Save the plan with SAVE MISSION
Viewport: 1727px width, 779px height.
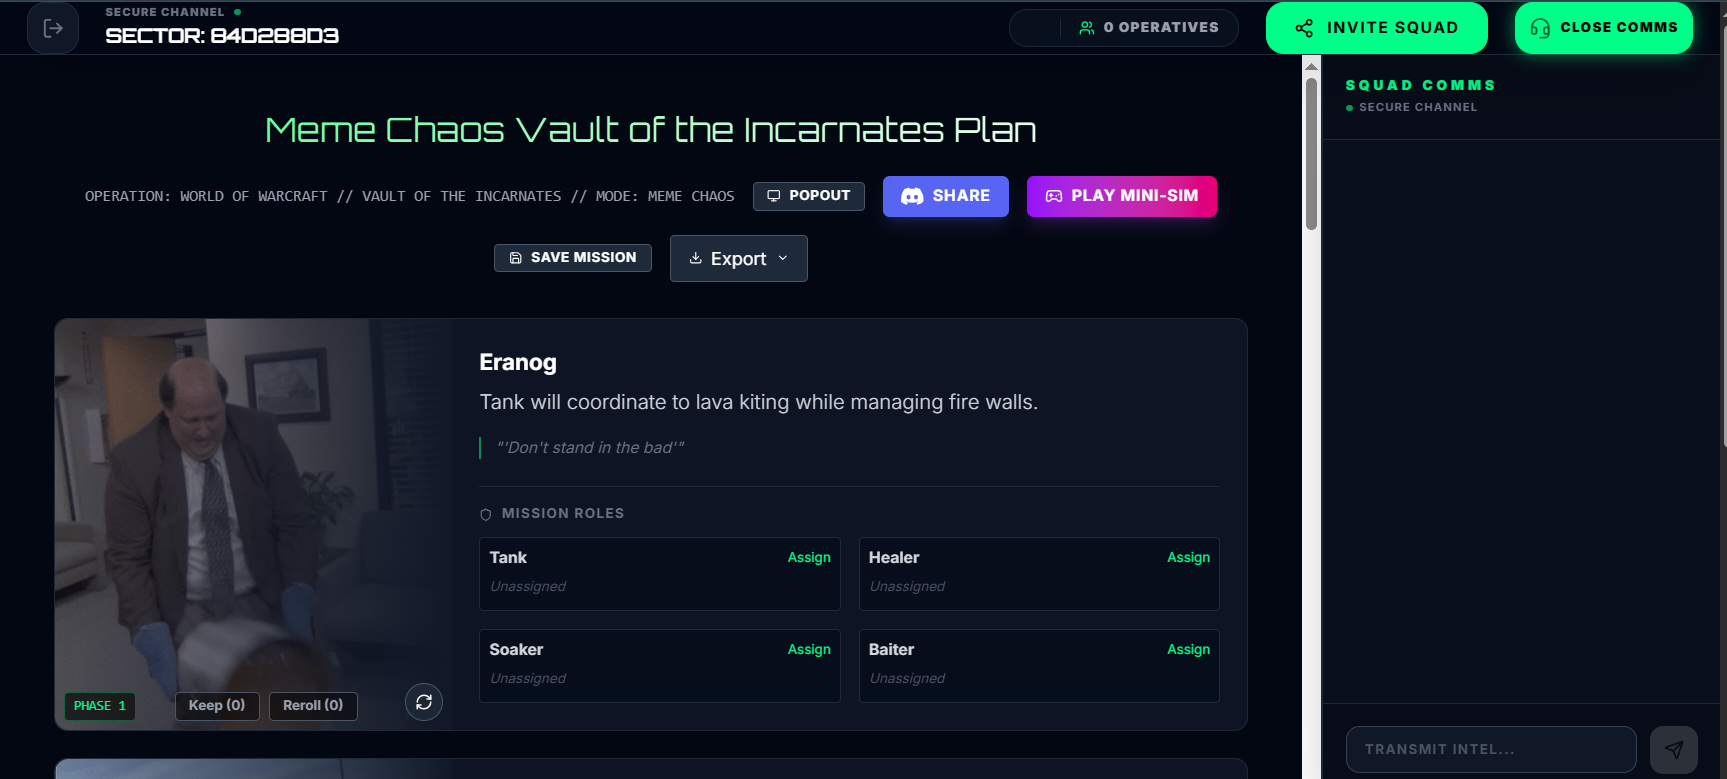click(573, 258)
